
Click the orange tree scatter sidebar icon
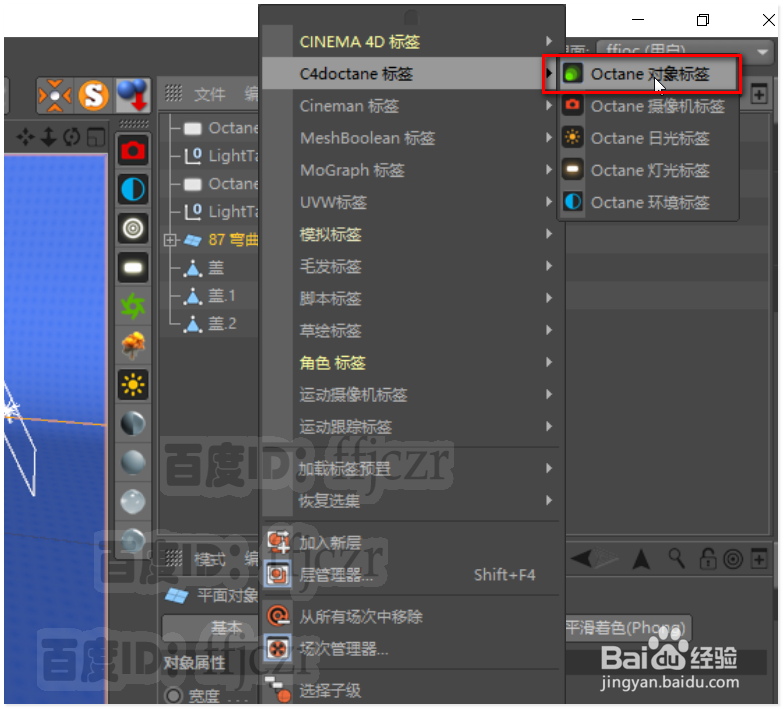pos(133,345)
